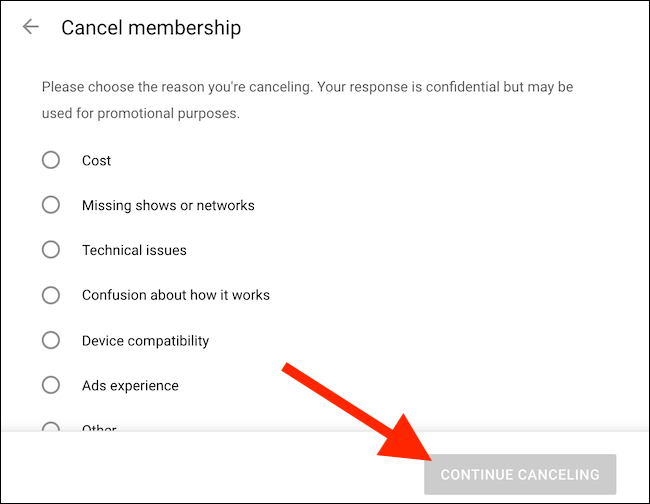Image resolution: width=650 pixels, height=504 pixels.
Task: Click the 'used for promotional purposes' text line
Action: (140, 114)
